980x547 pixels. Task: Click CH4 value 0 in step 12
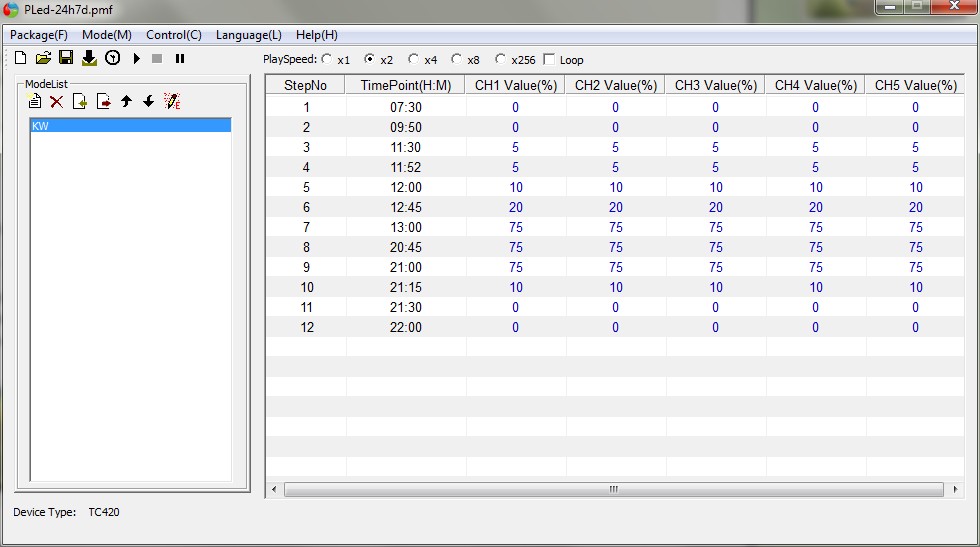[x=816, y=328]
